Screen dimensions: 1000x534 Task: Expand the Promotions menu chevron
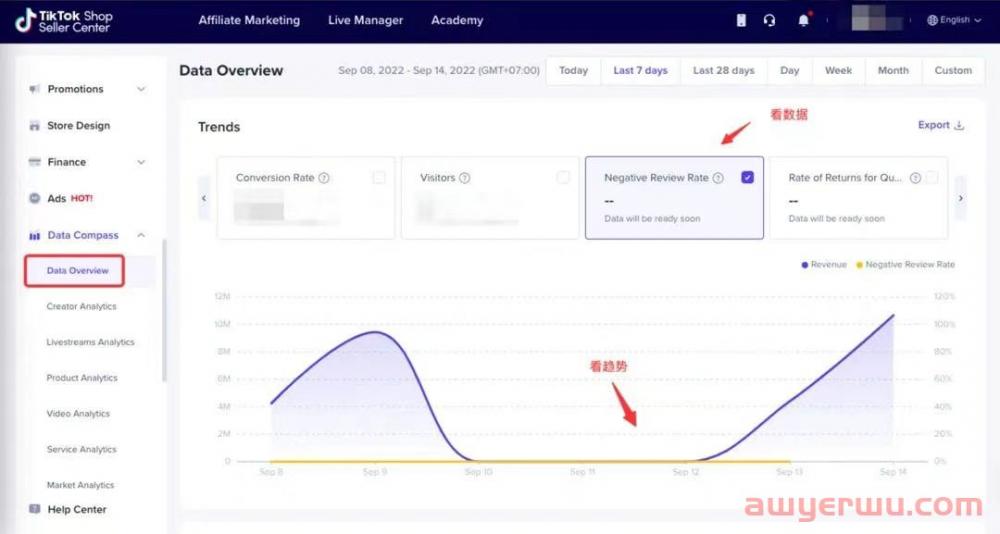(x=142, y=89)
